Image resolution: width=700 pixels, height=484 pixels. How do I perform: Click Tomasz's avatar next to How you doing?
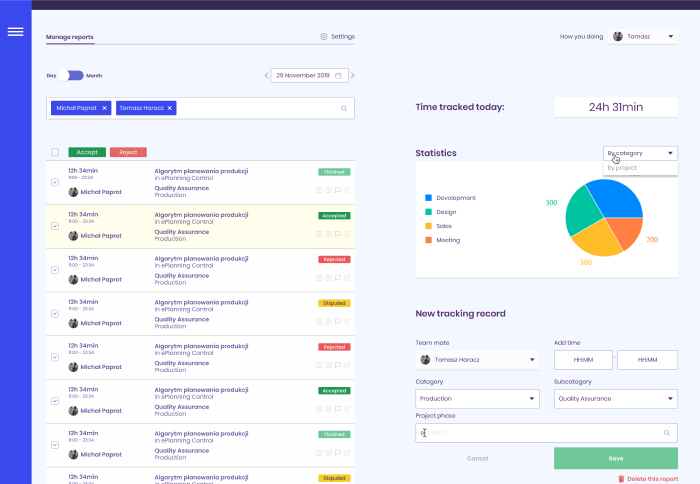618,37
